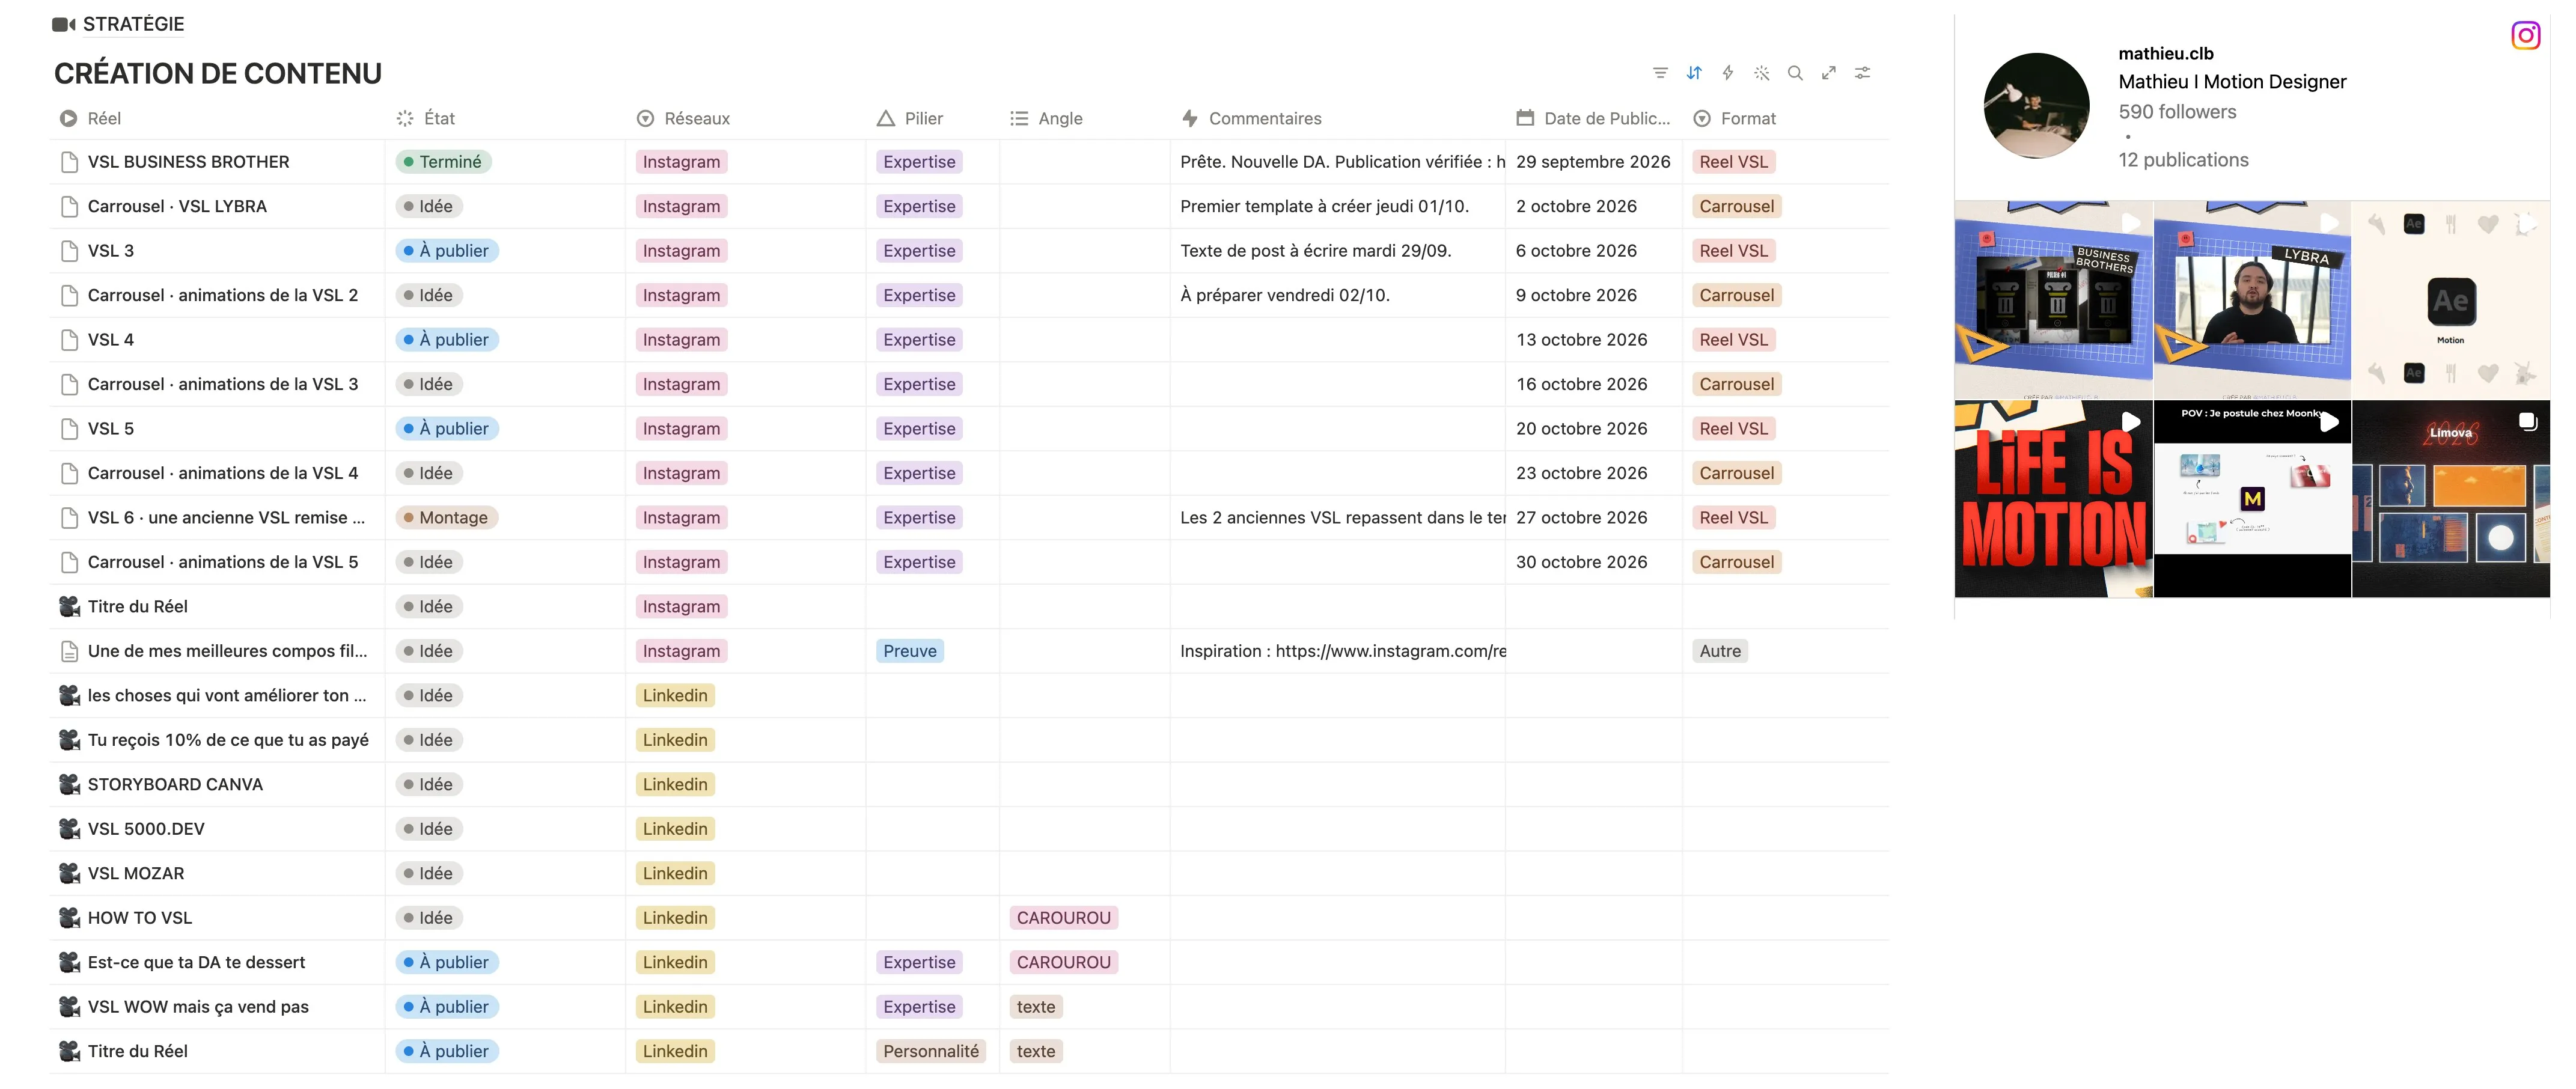Image resolution: width=2576 pixels, height=1089 pixels.
Task: Click camera icon next to STORYBOARD CANVA
Action: 69,784
